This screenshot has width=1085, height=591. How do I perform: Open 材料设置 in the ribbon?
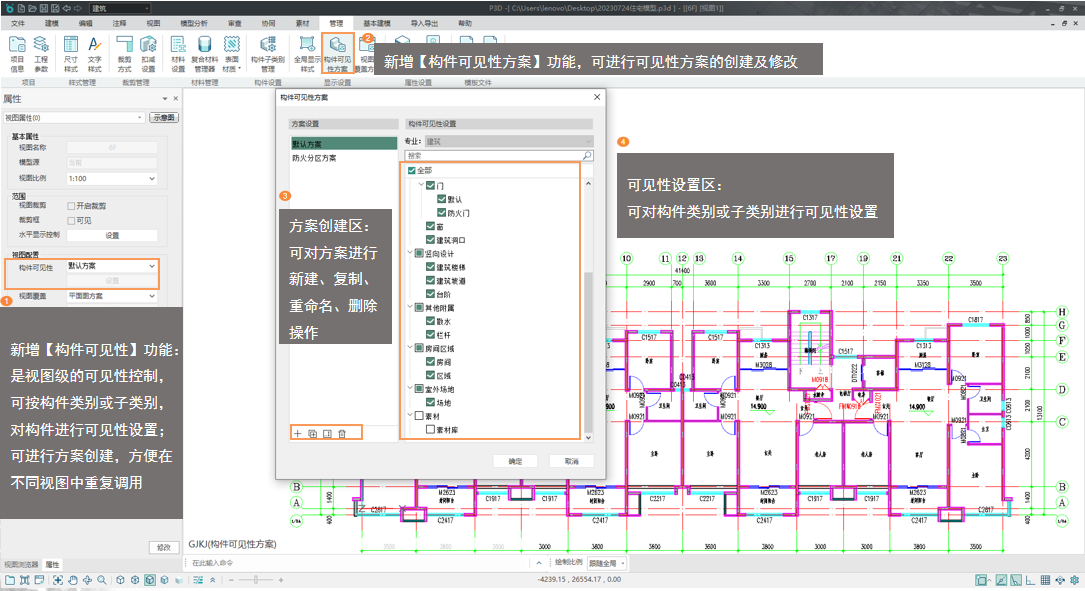177,54
